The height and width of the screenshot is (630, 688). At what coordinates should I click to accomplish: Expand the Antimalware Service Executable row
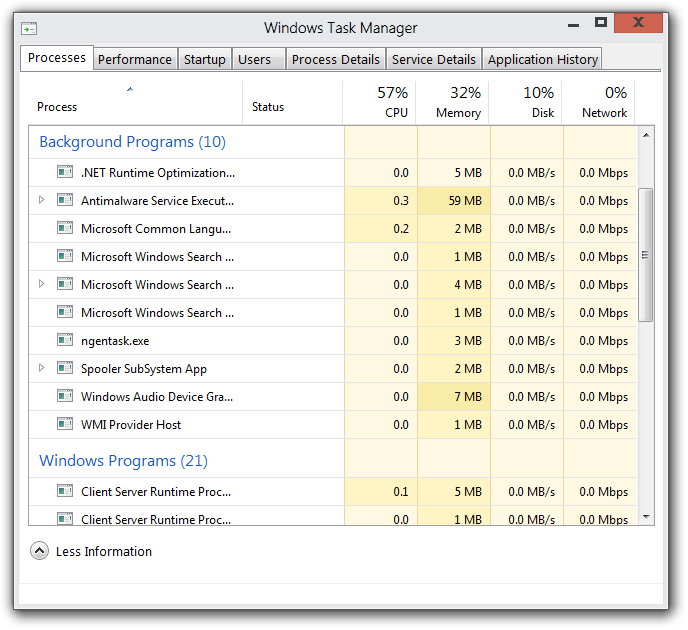click(x=41, y=200)
